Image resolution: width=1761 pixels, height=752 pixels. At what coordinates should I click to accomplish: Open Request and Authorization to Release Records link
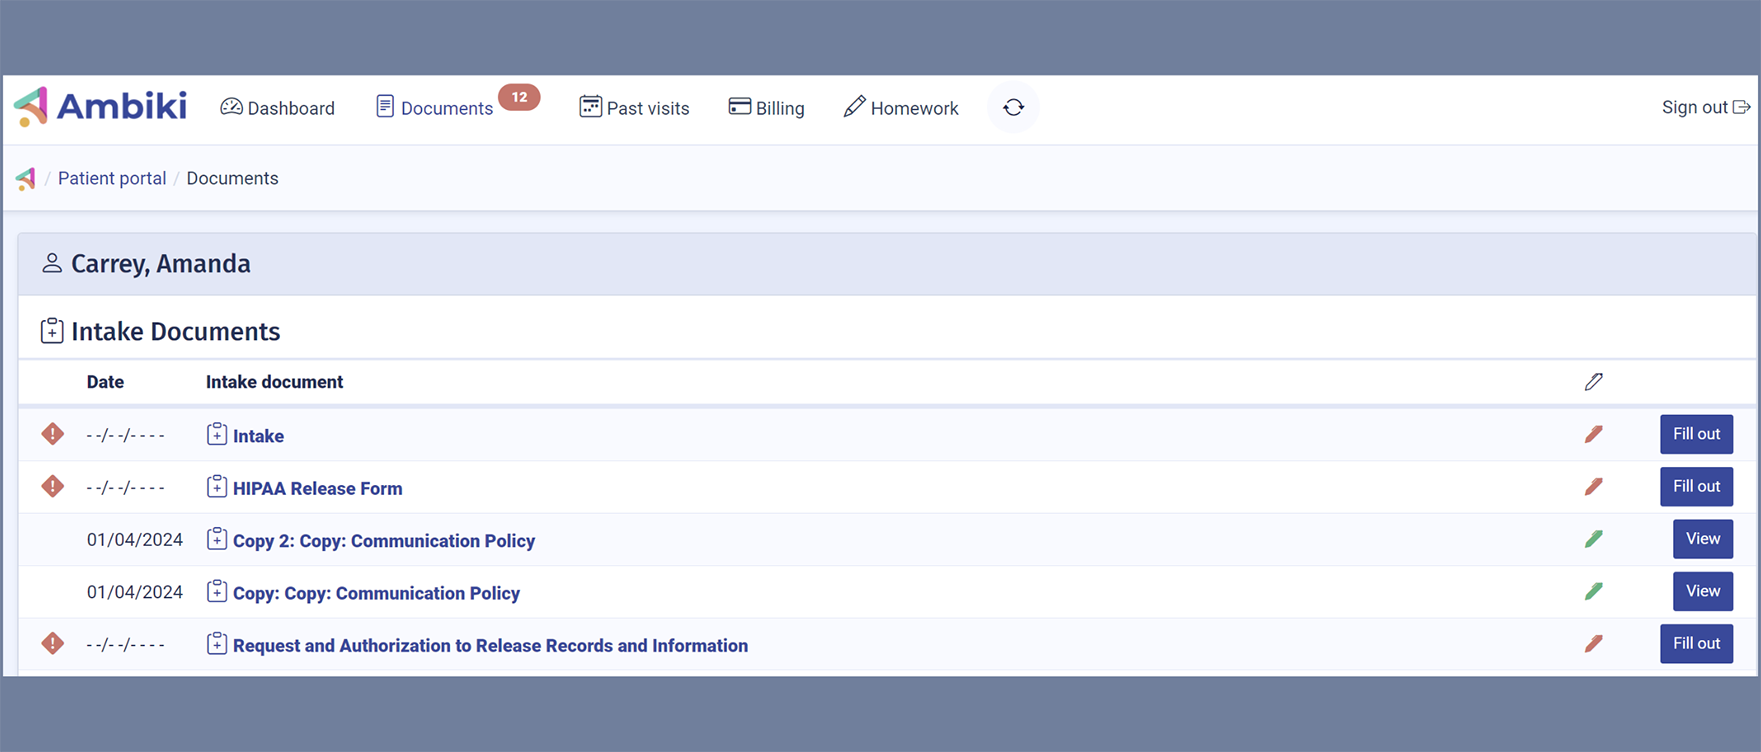pyautogui.click(x=490, y=645)
